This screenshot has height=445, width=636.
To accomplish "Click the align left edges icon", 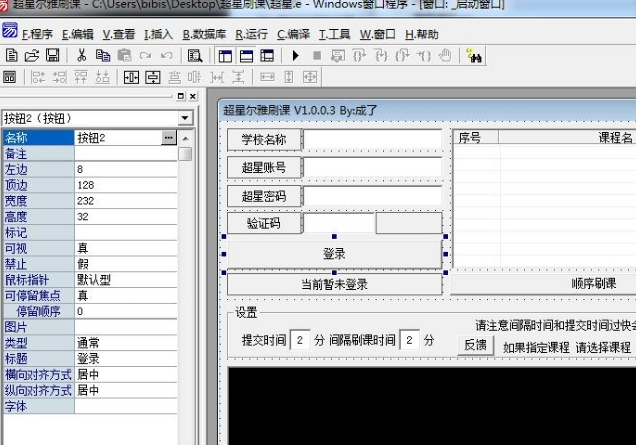I will pos(38,77).
